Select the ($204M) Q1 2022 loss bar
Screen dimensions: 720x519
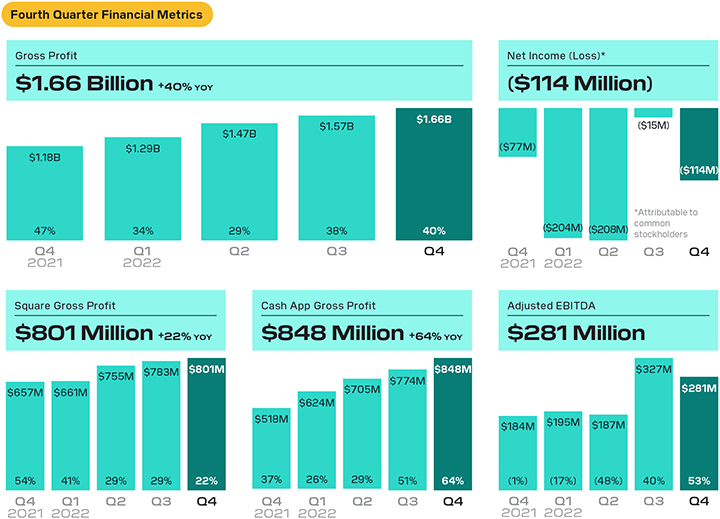tap(563, 173)
